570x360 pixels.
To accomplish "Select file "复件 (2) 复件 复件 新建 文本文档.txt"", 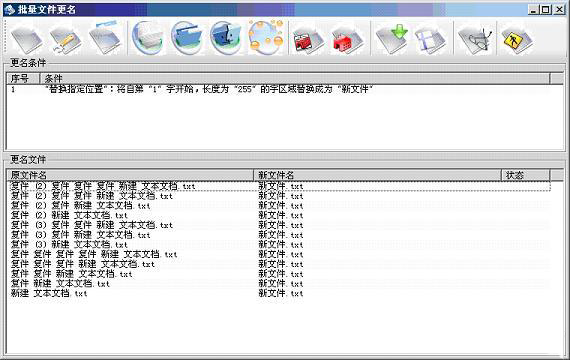I will tap(92, 196).
